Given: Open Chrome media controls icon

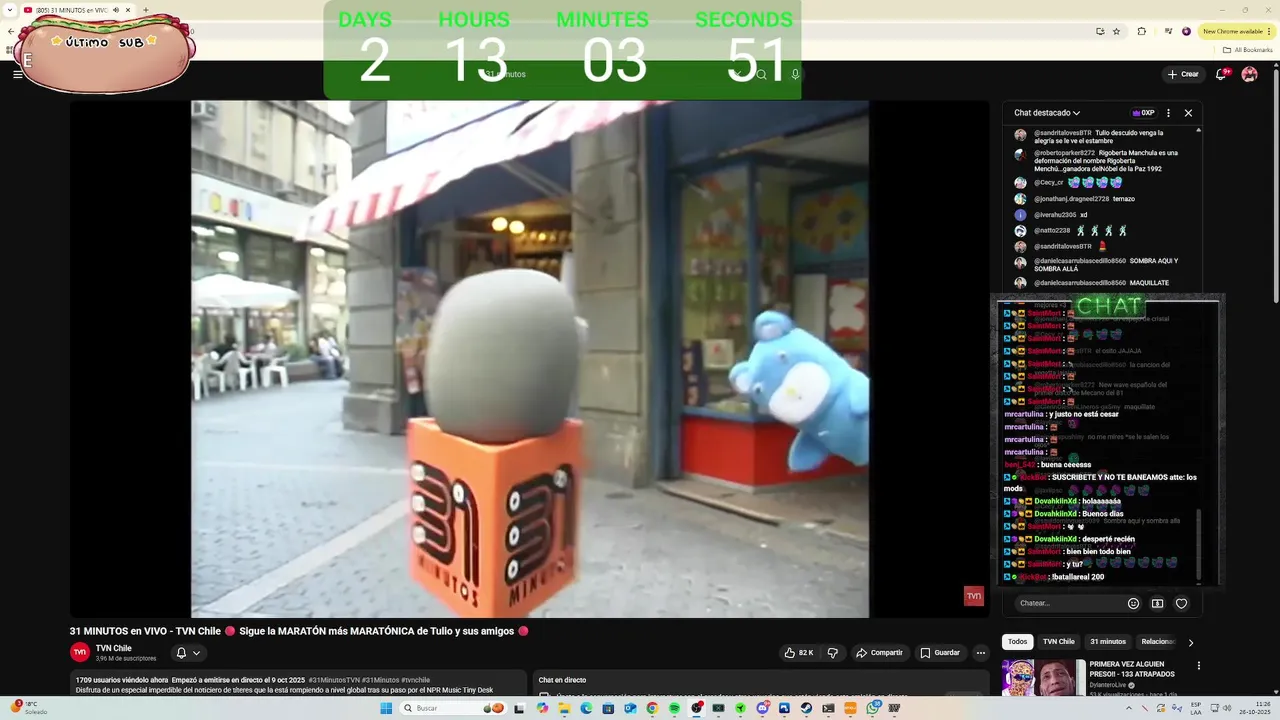Looking at the screenshot, I should [x=1168, y=31].
